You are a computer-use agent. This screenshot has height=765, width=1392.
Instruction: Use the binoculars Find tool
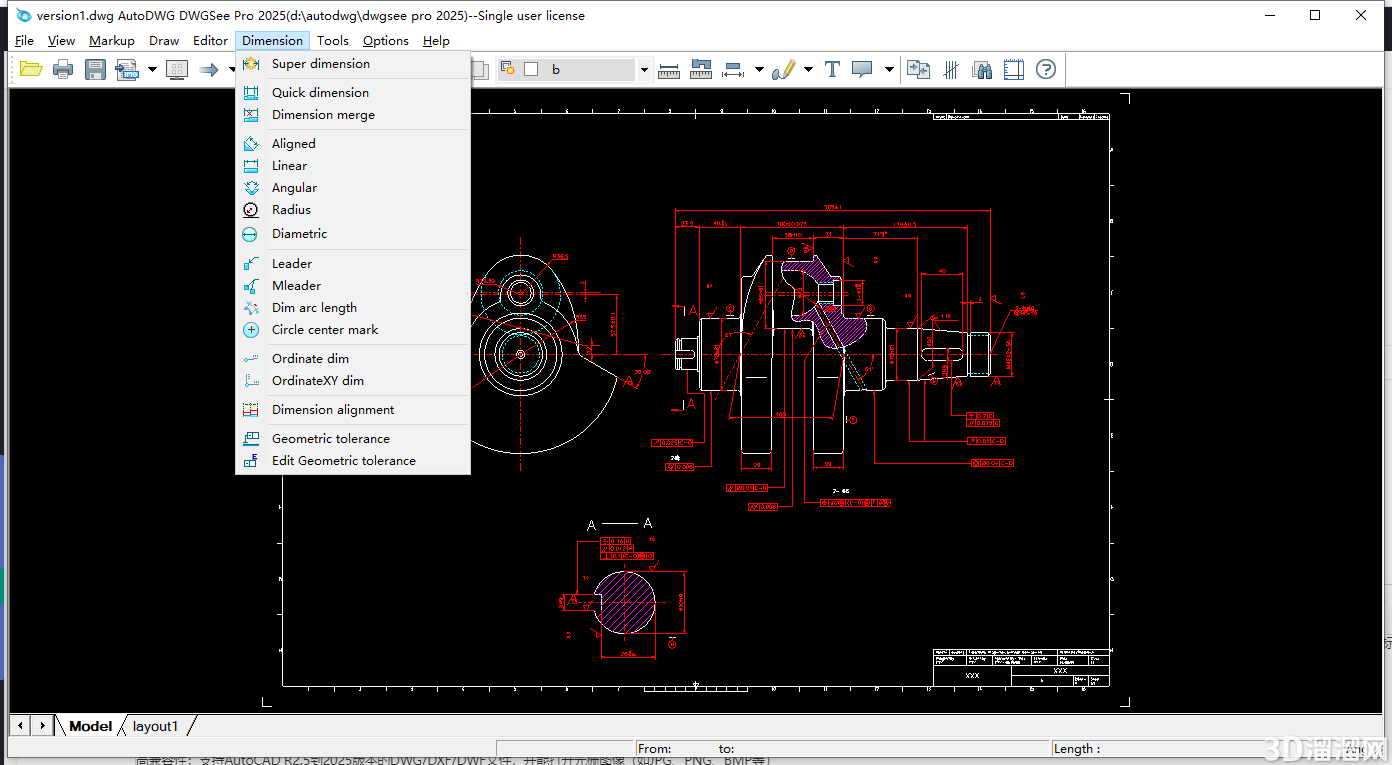point(983,69)
